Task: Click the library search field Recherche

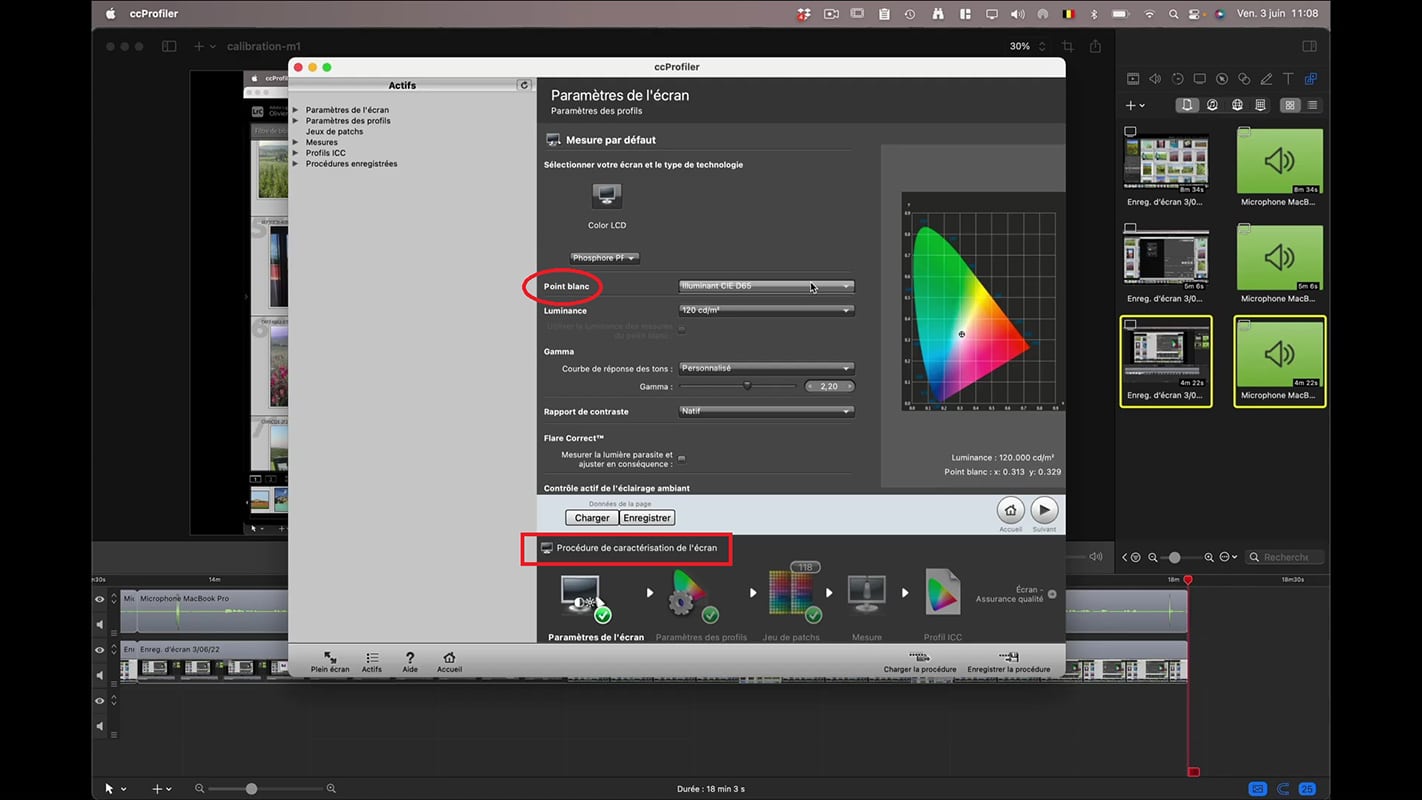Action: 1284,557
